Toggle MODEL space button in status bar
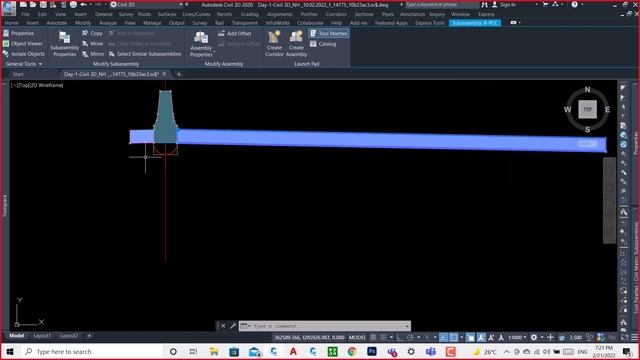The width and height of the screenshot is (640, 360). click(x=357, y=338)
